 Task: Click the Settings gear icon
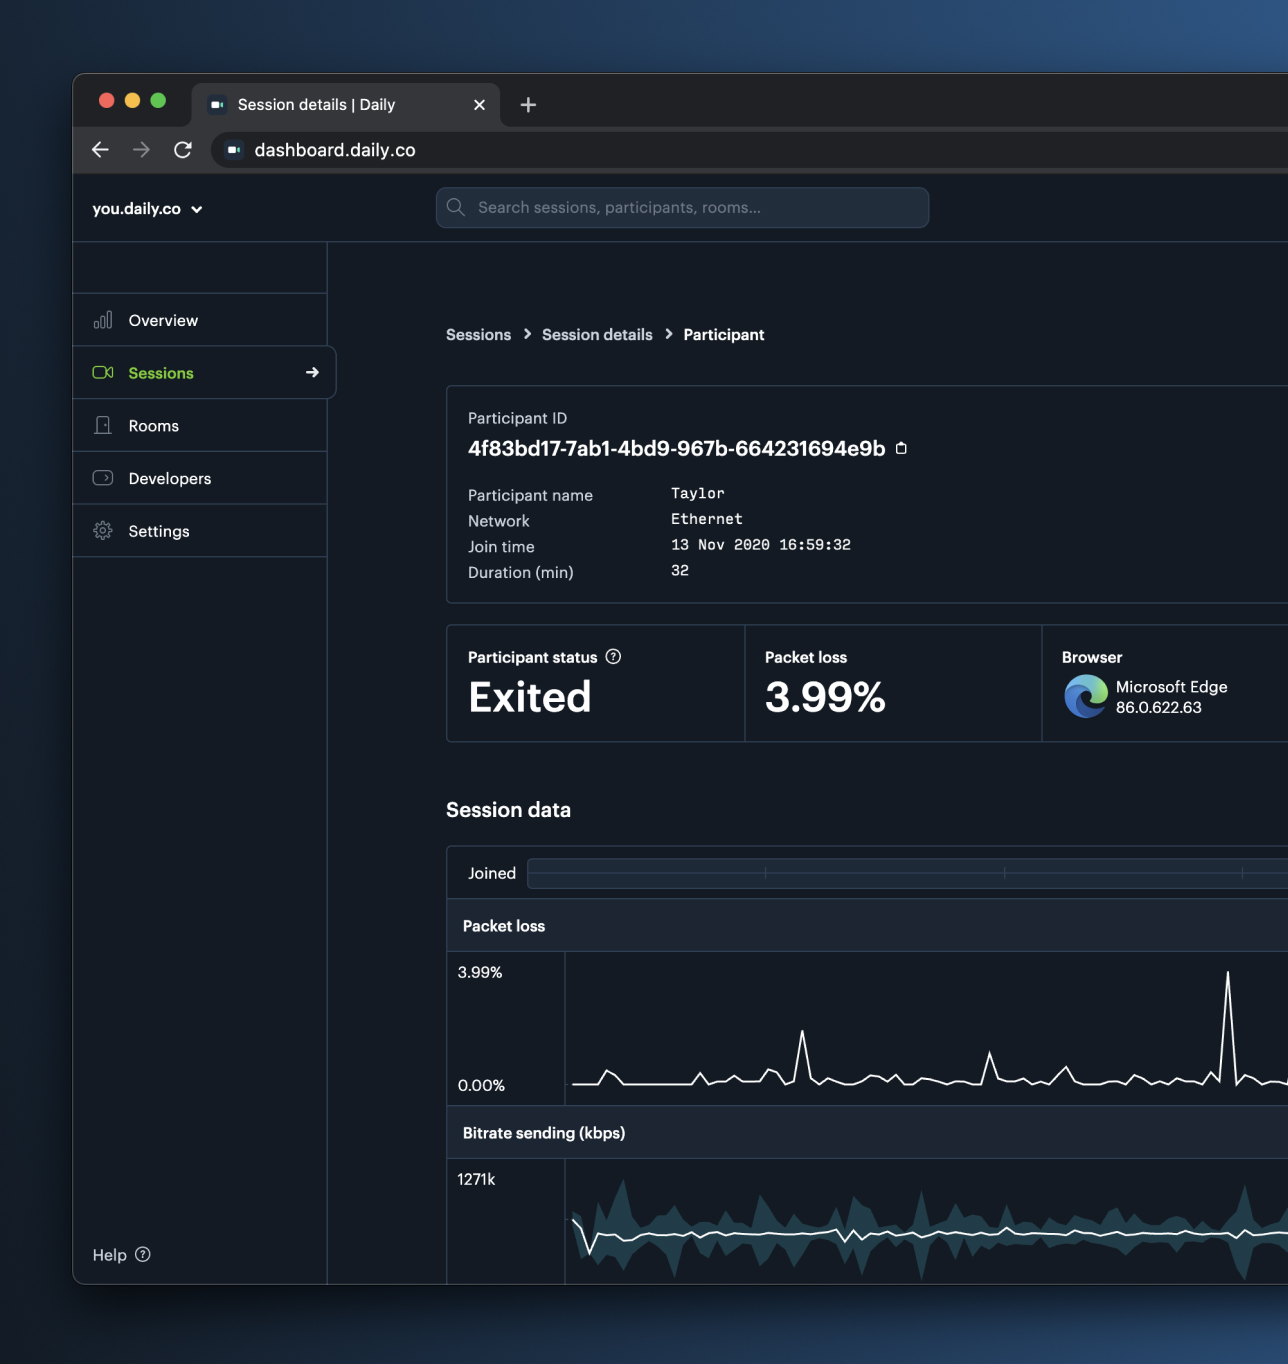coord(103,531)
